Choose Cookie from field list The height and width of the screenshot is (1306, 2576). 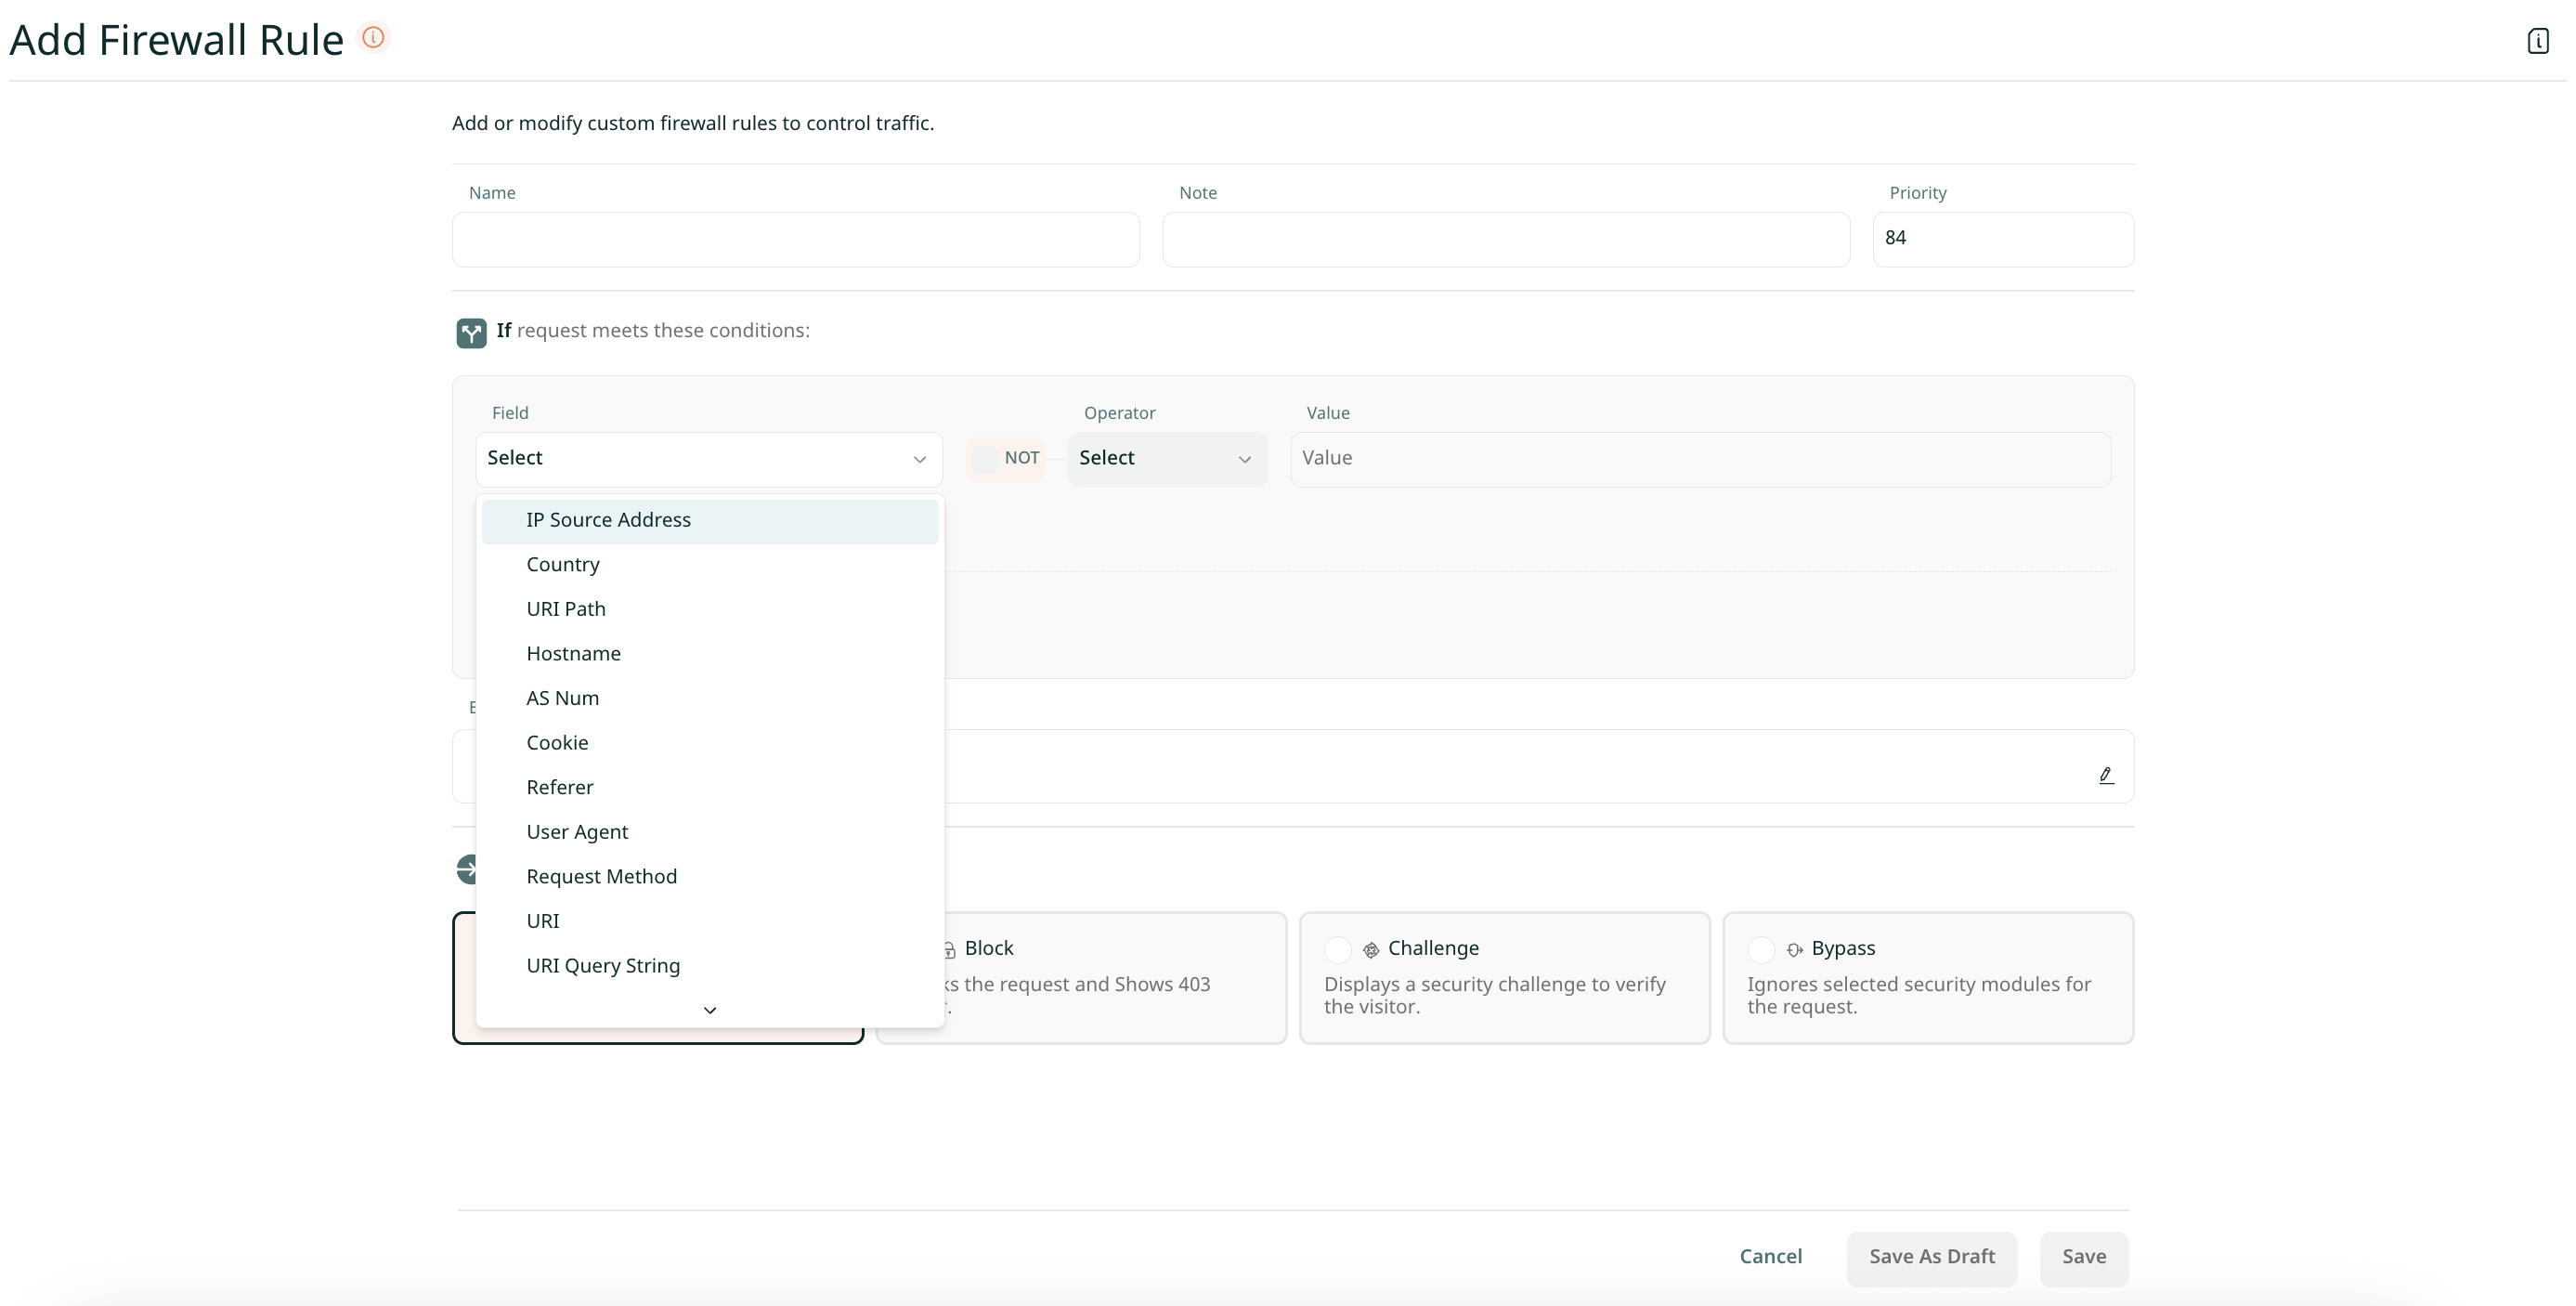pos(710,743)
